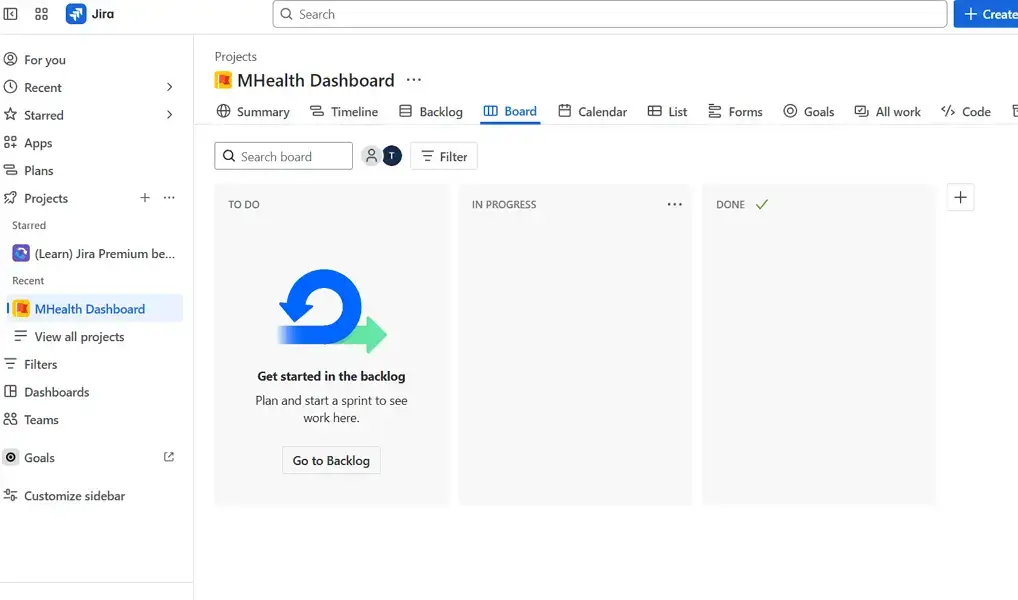Switch to the All work tab
Image resolution: width=1018 pixels, height=600 pixels.
click(888, 112)
